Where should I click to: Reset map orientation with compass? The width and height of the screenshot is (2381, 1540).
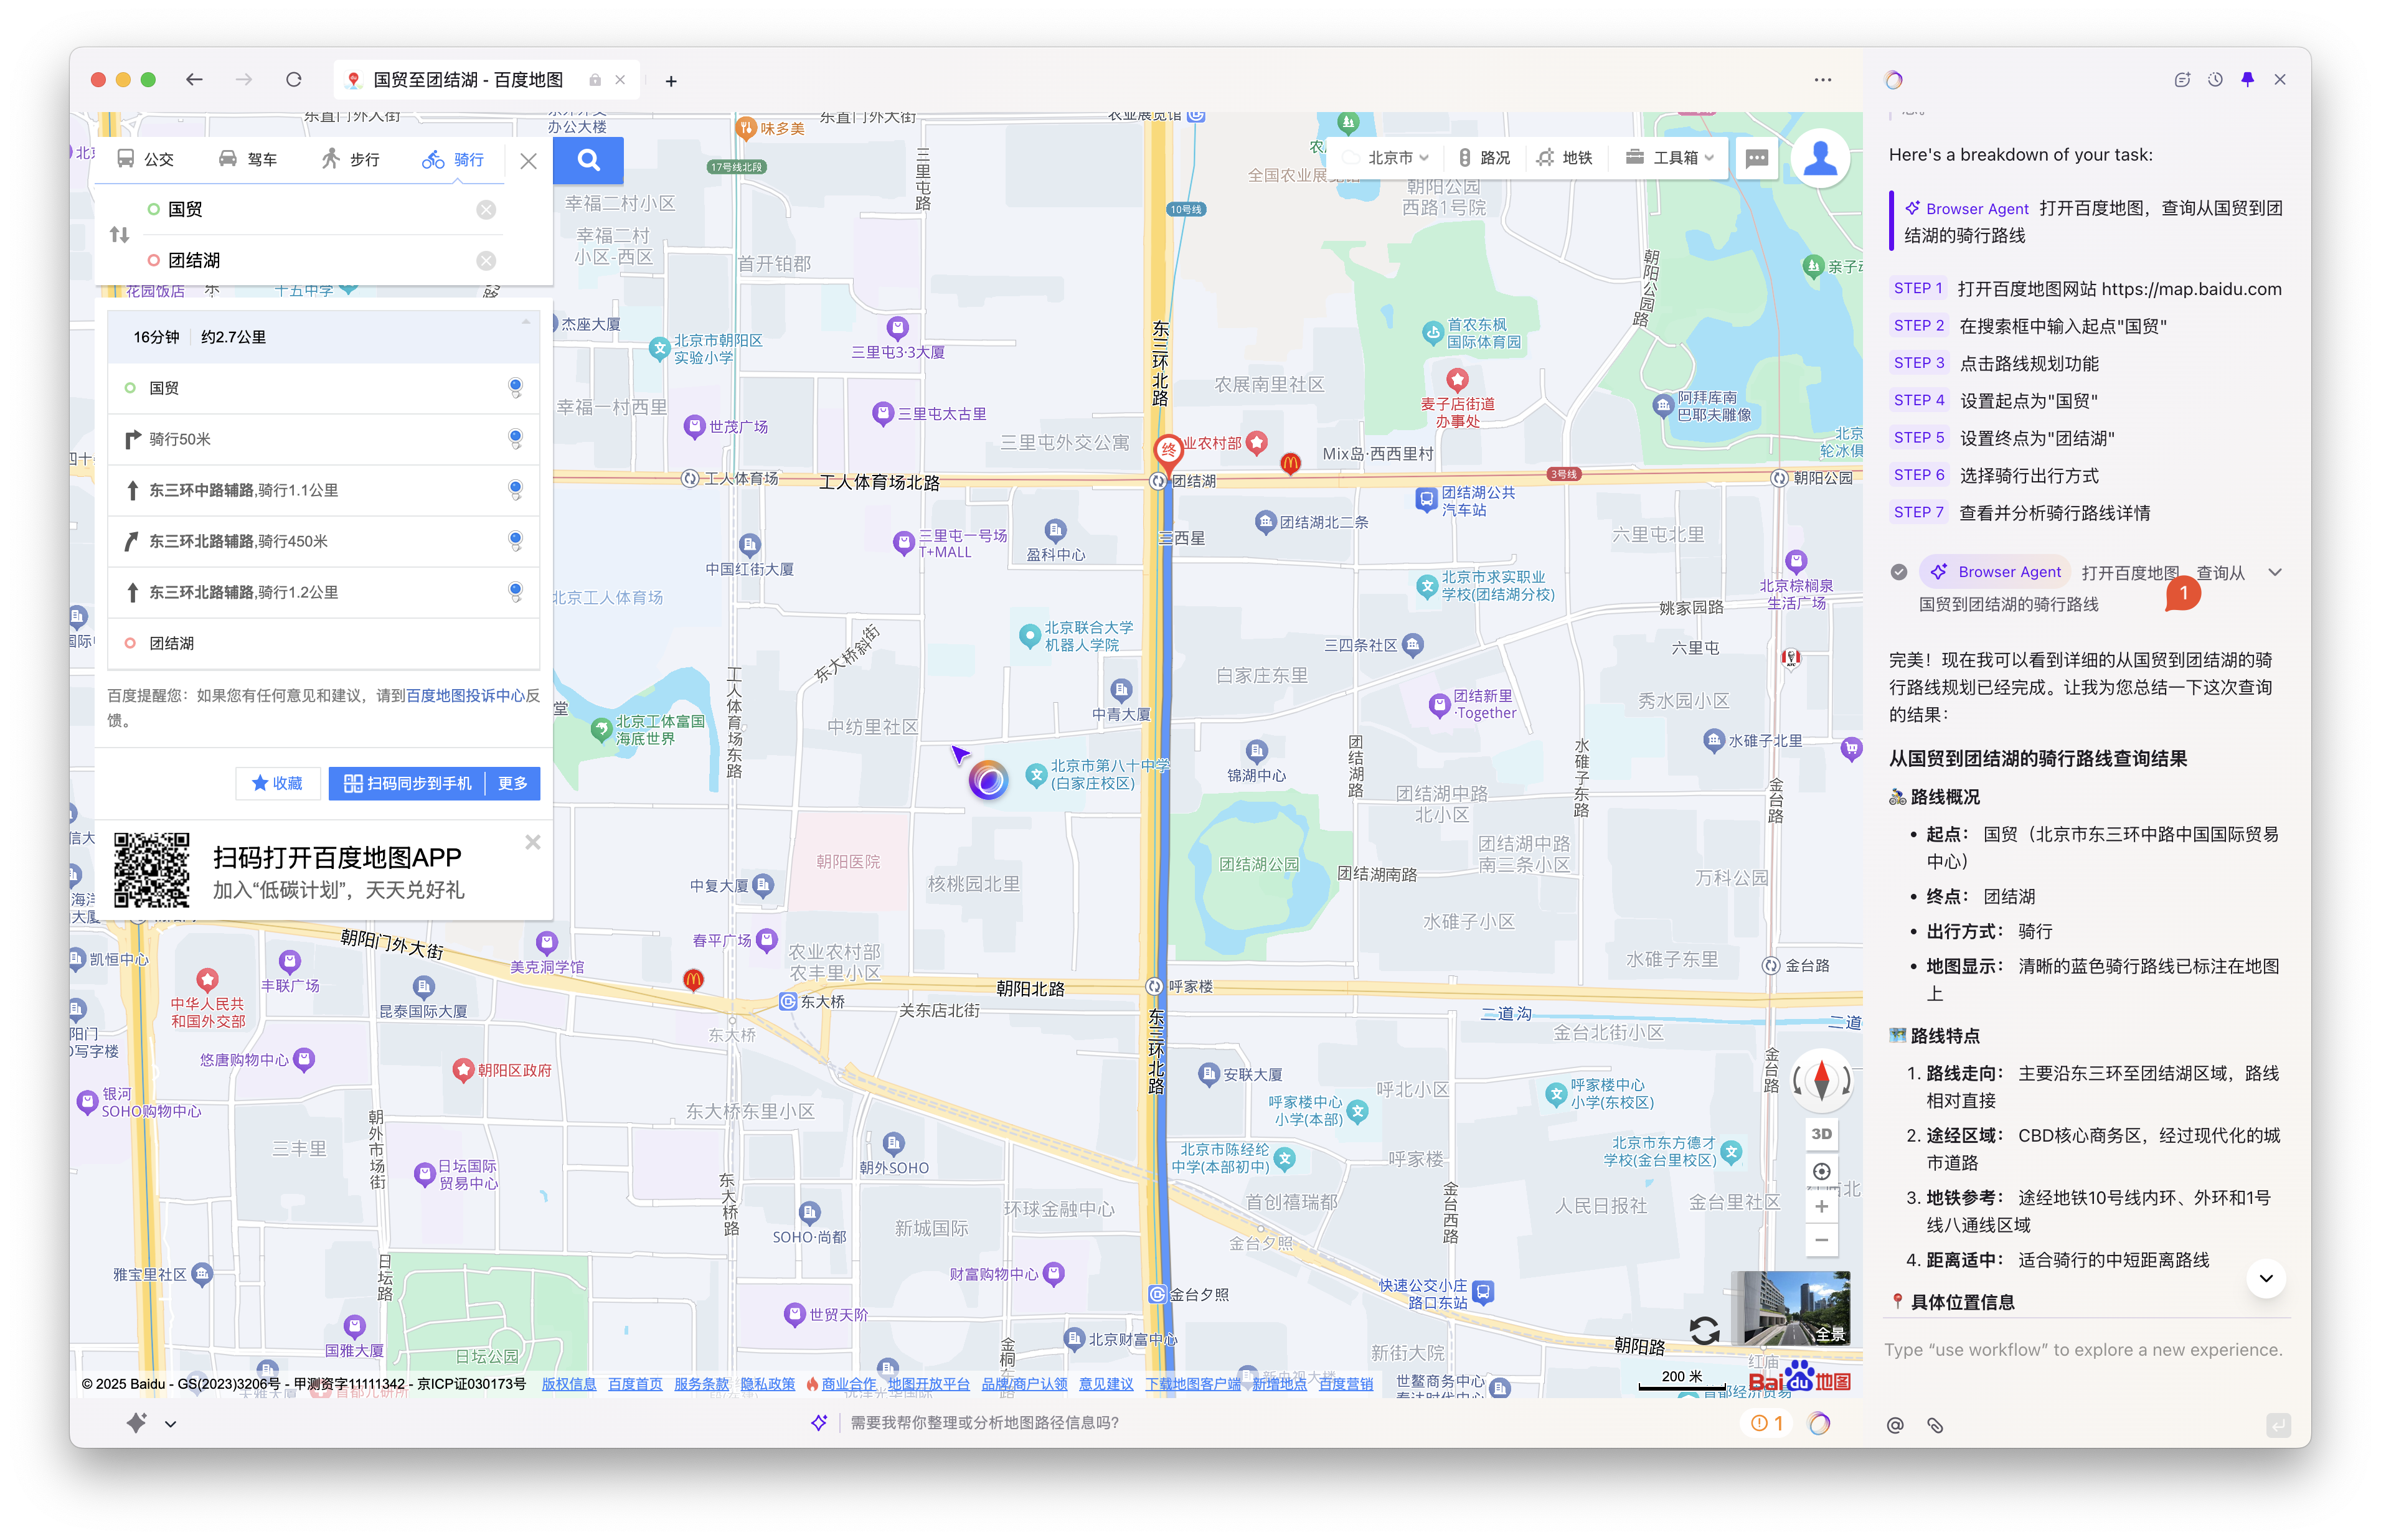[x=1821, y=1080]
